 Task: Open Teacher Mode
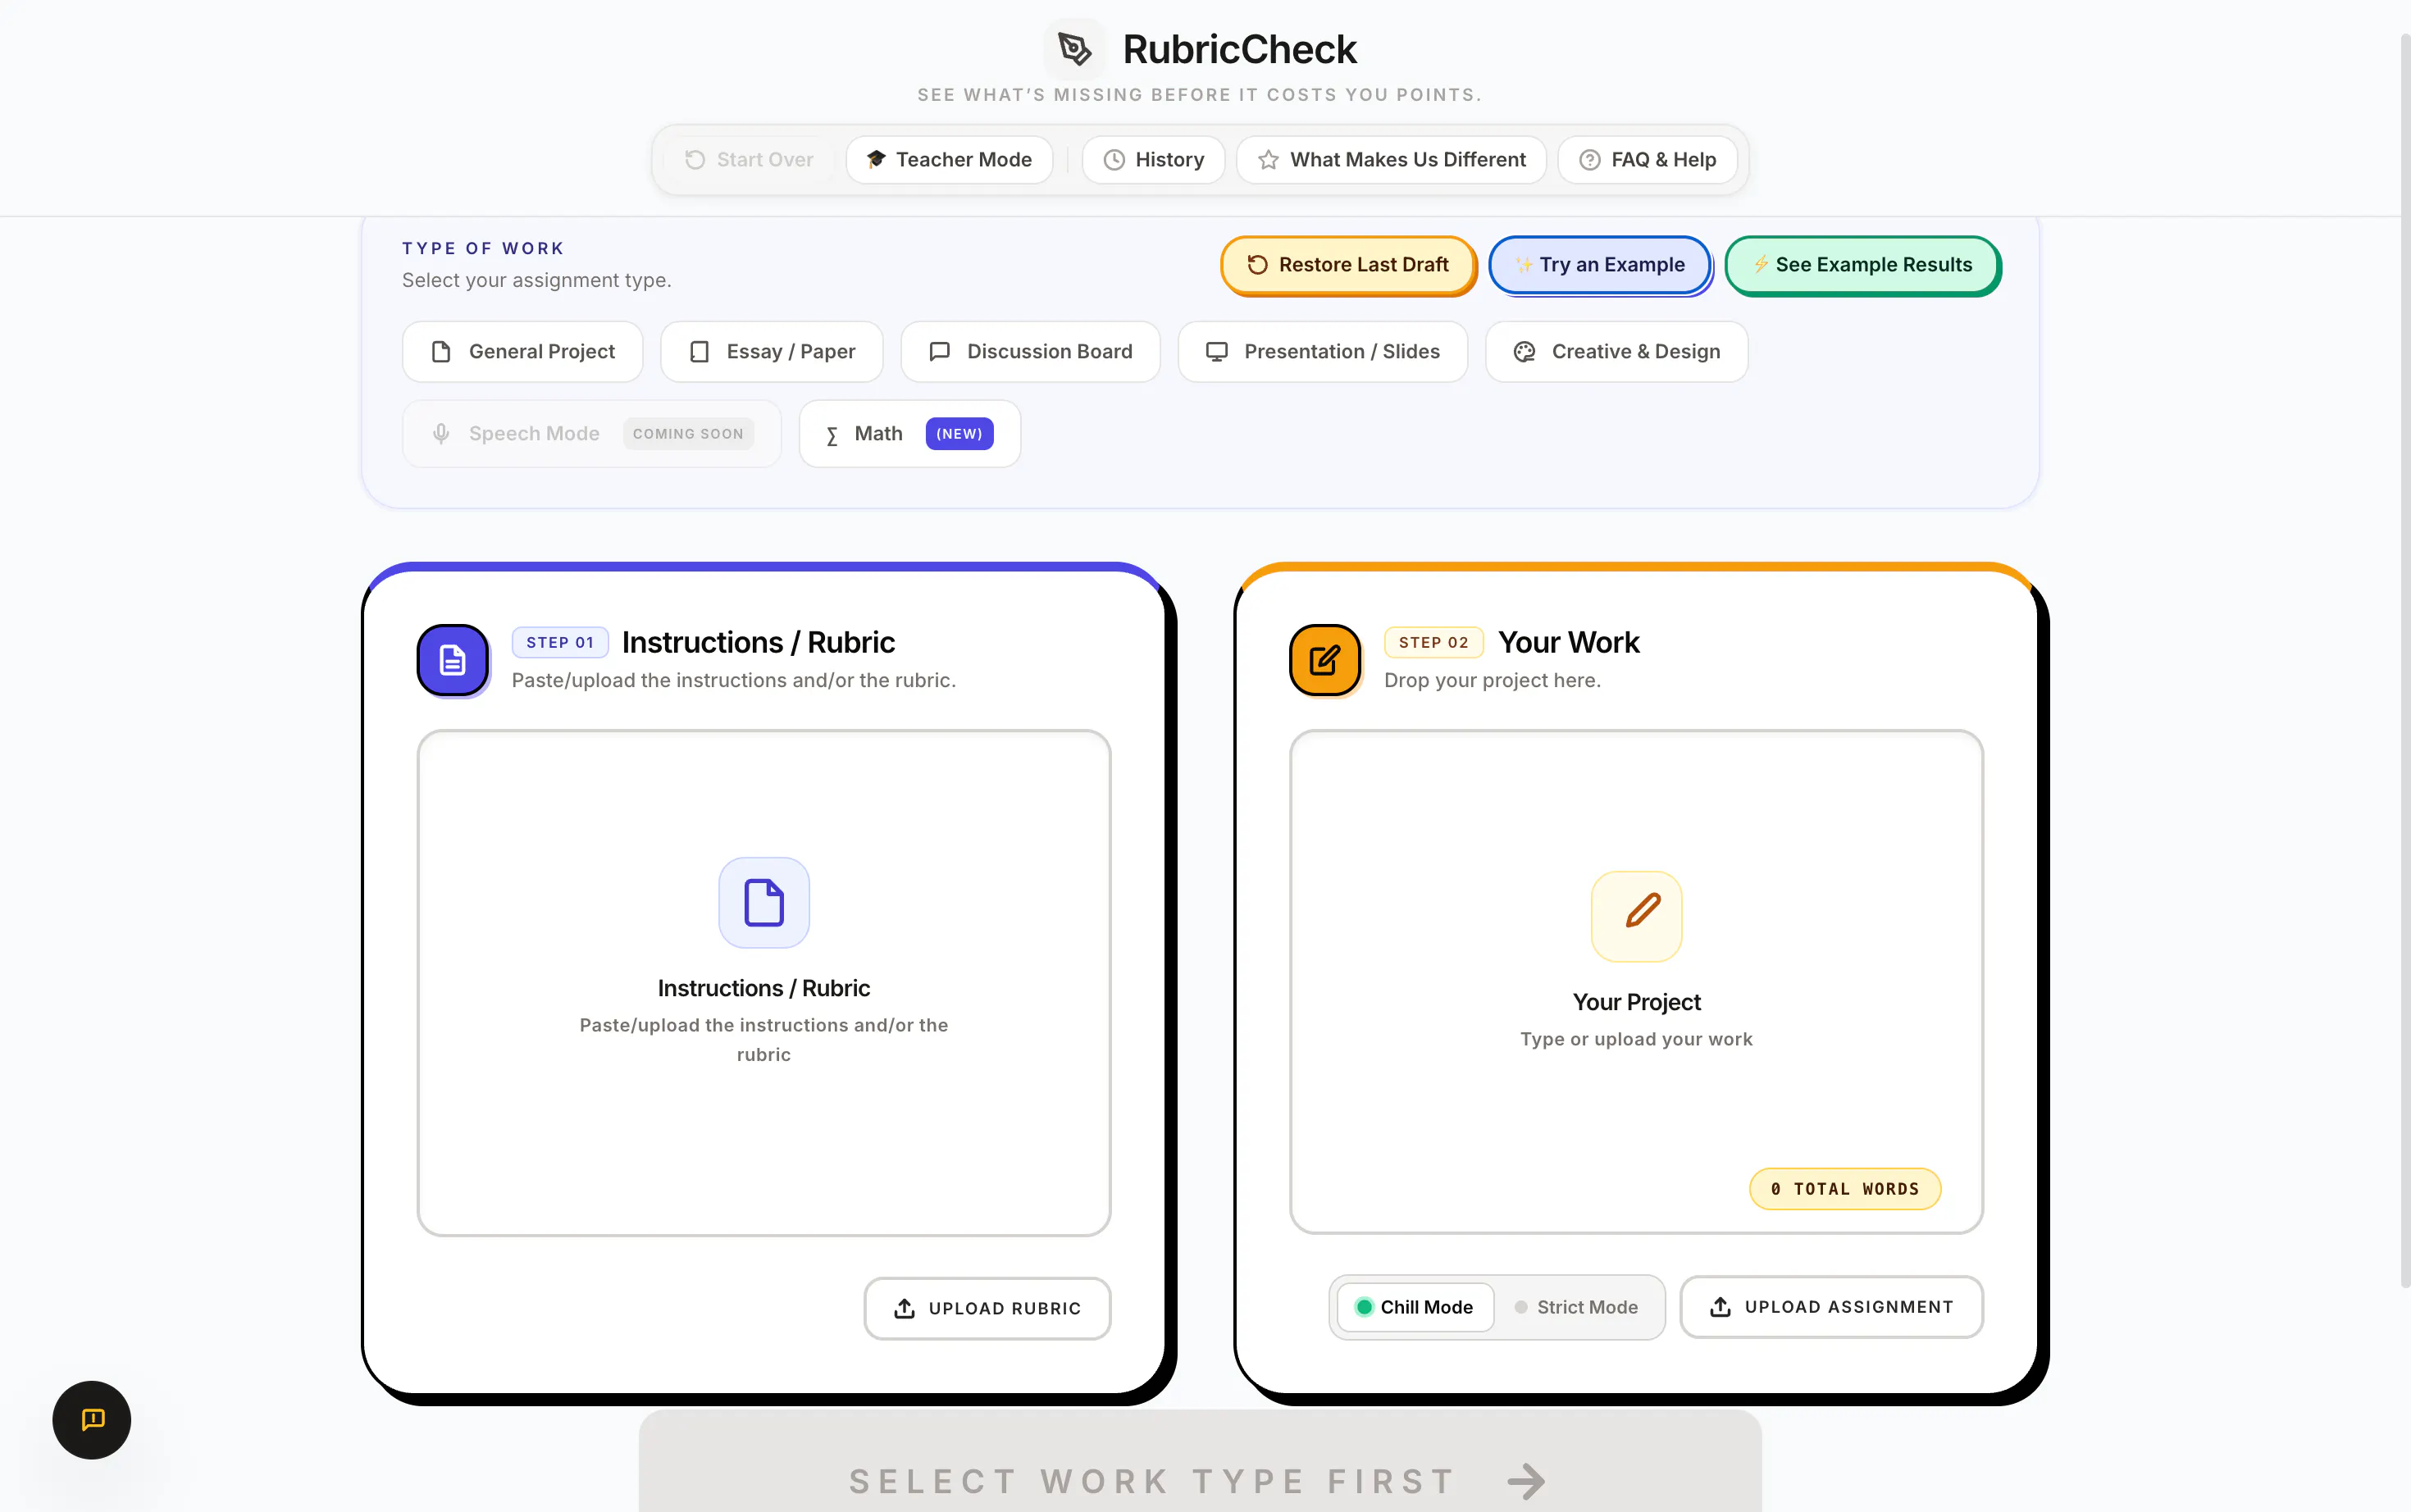click(x=949, y=160)
